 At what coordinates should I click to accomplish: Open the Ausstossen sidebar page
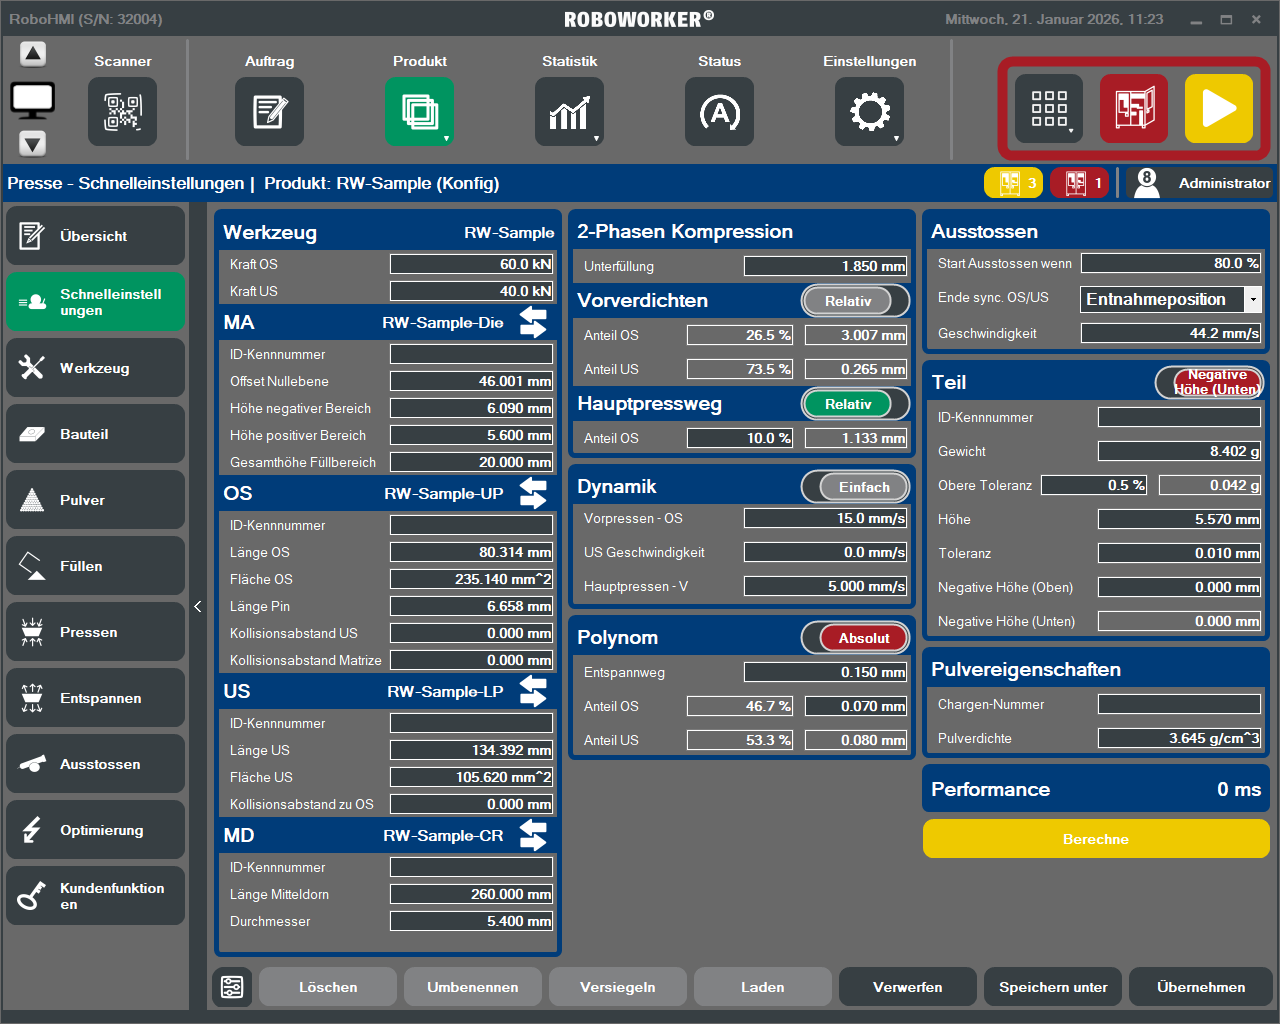click(95, 764)
